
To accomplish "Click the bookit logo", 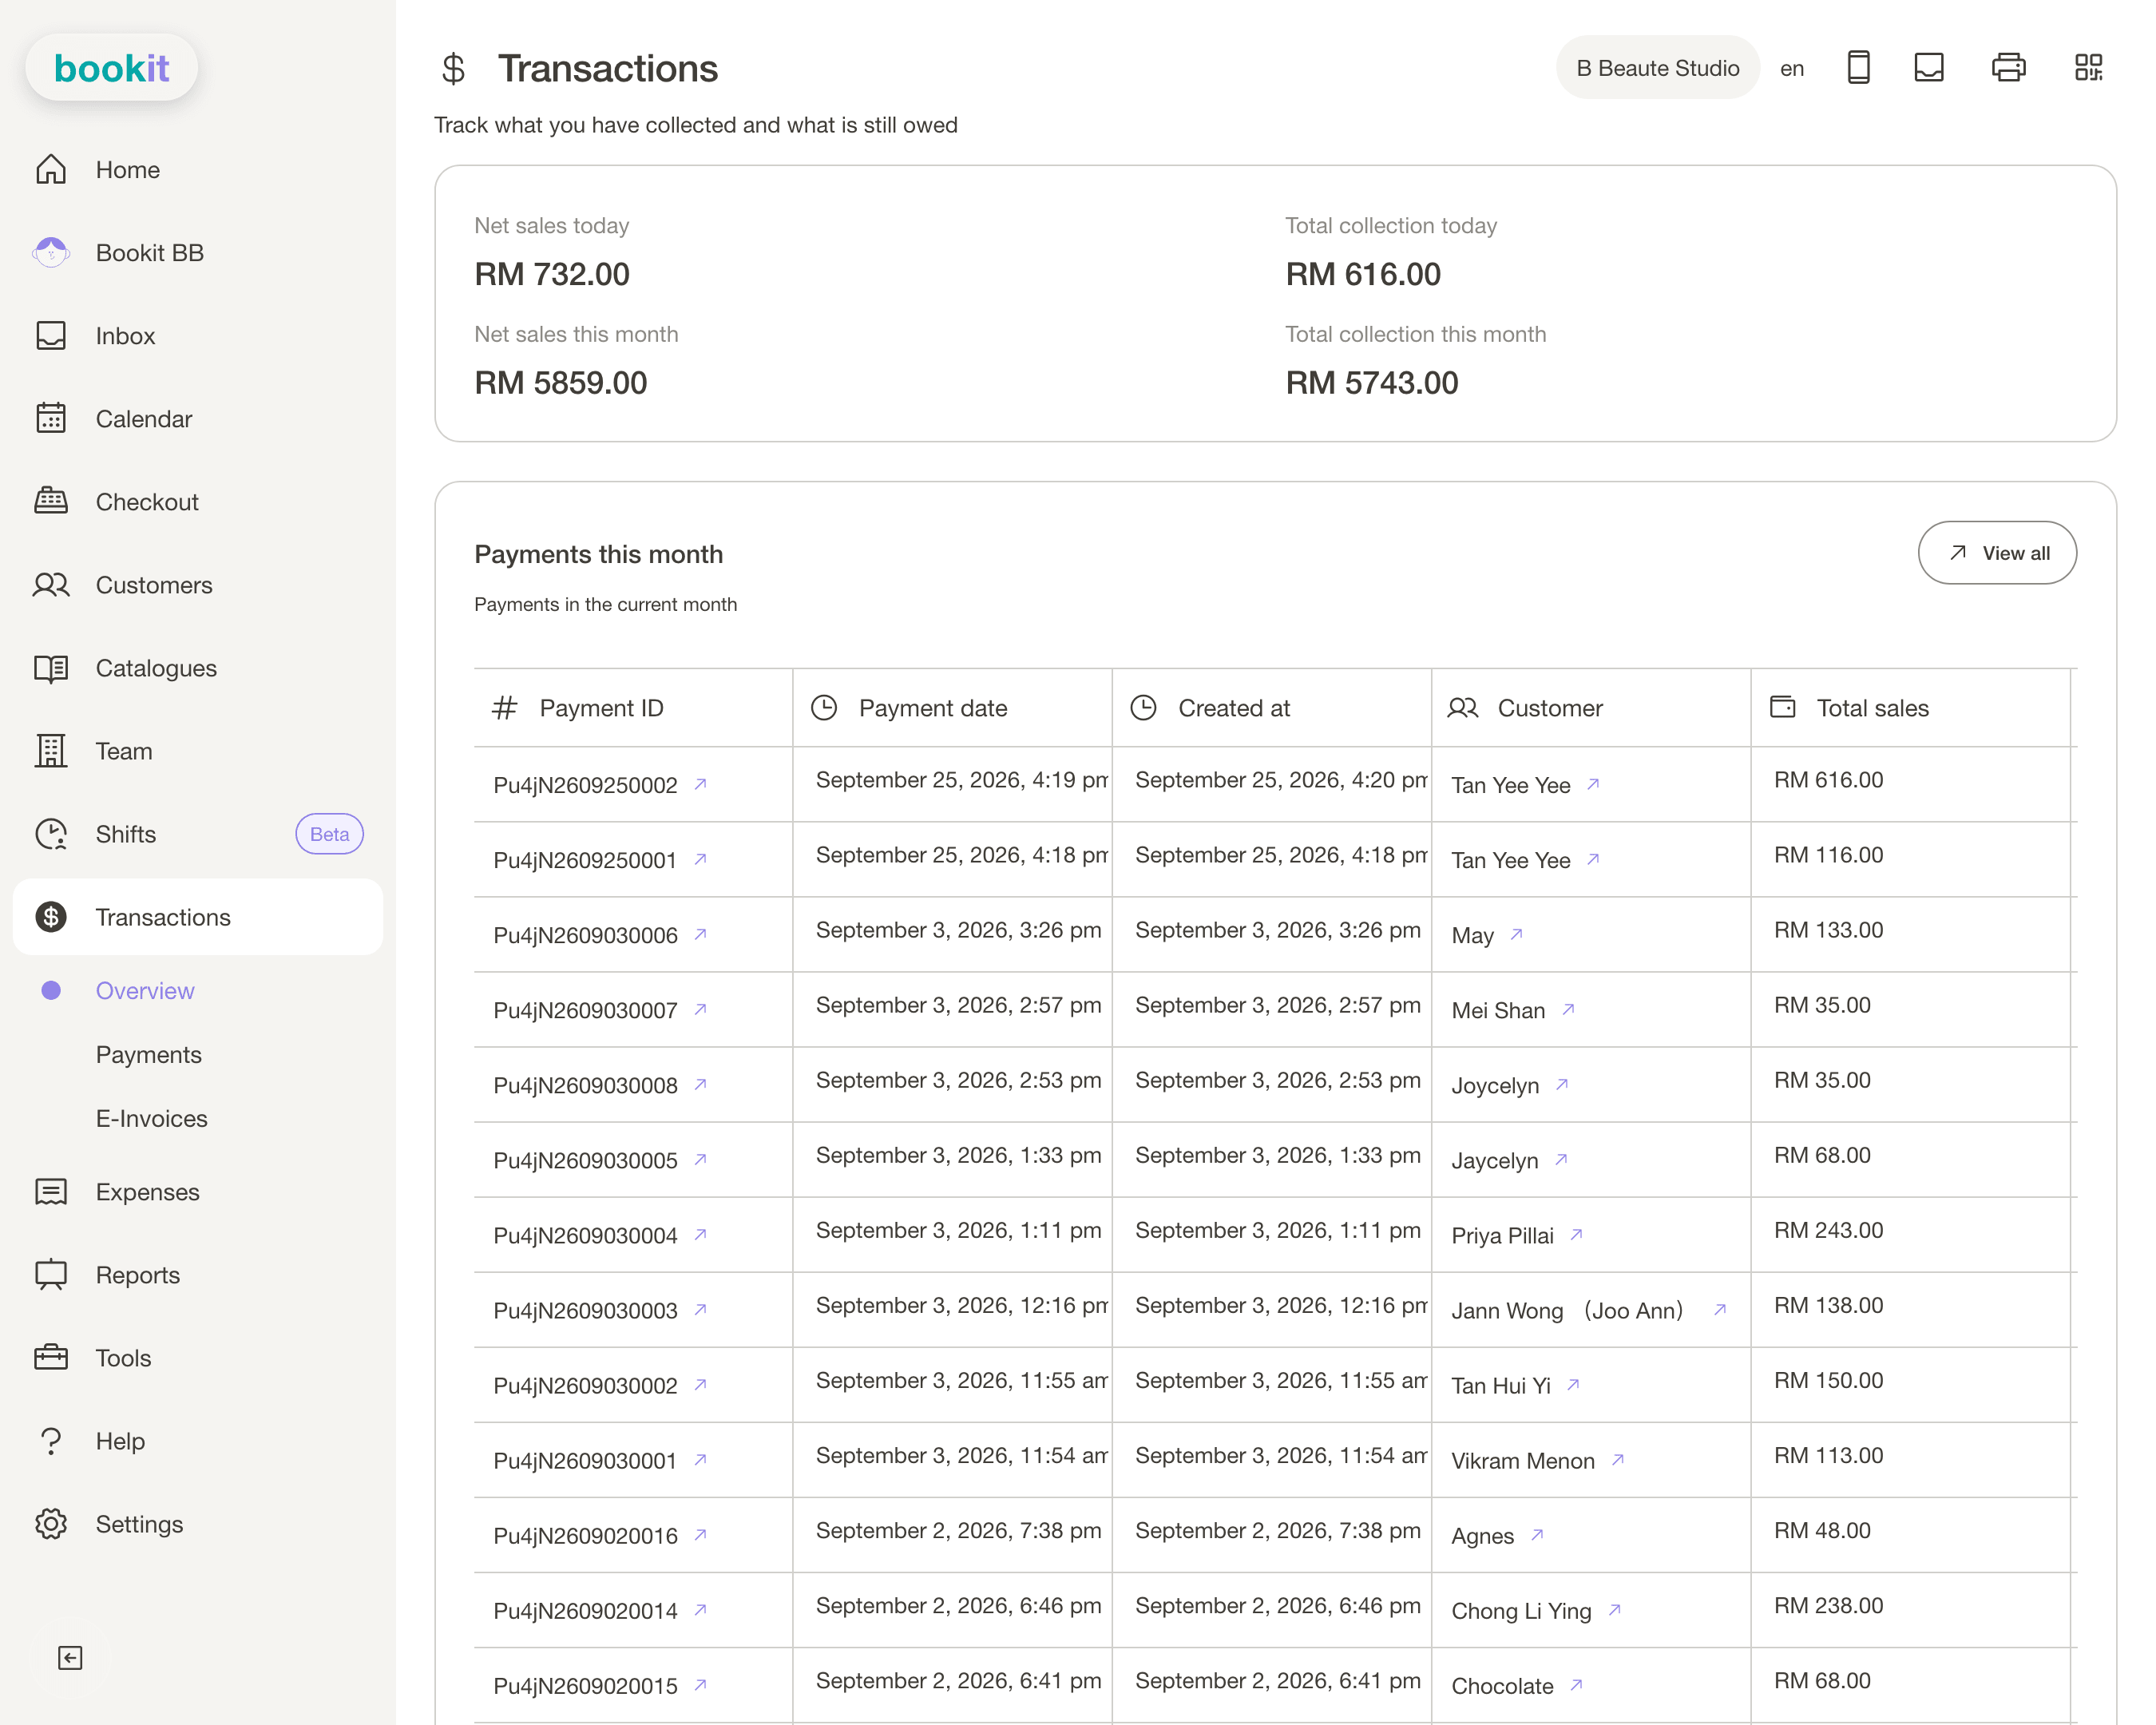I will (x=111, y=68).
